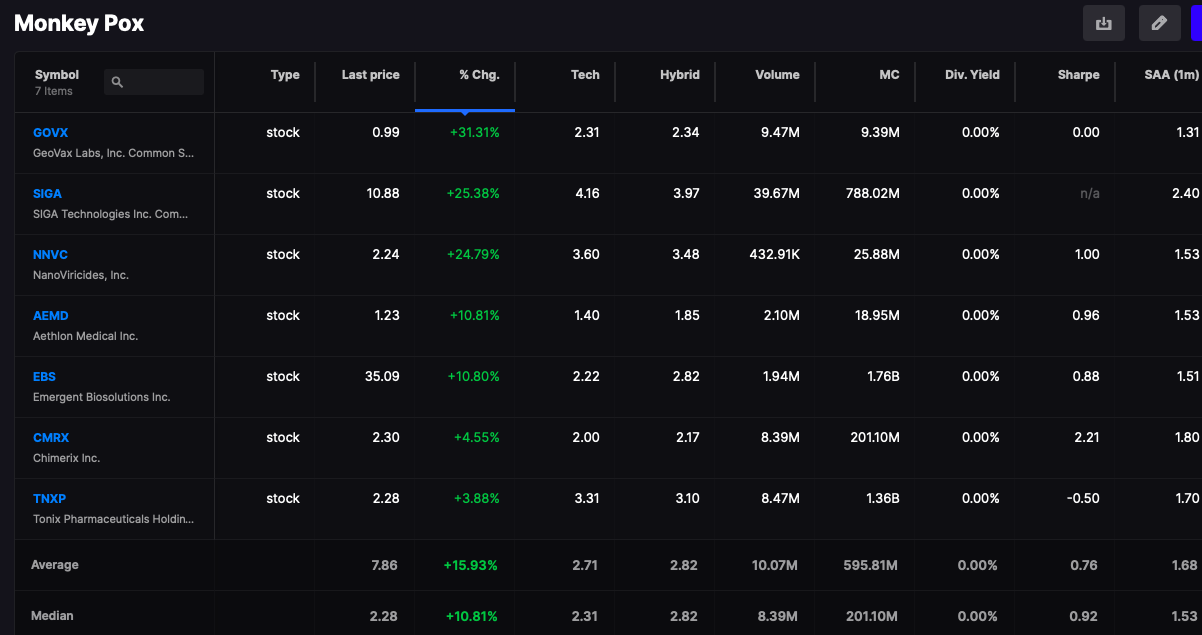Open the AEMD ticker link

click(x=50, y=316)
